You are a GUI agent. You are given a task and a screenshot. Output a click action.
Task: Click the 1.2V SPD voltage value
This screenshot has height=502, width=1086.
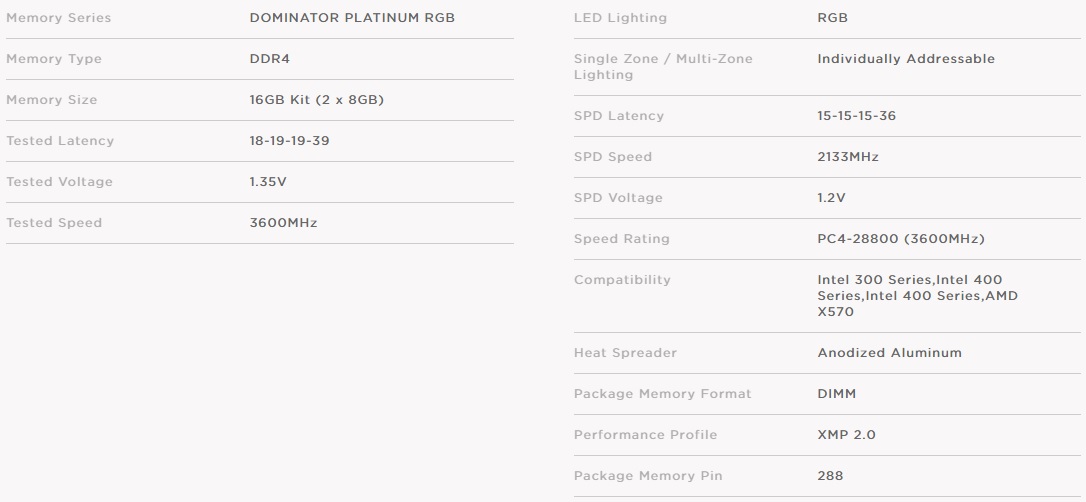click(831, 197)
